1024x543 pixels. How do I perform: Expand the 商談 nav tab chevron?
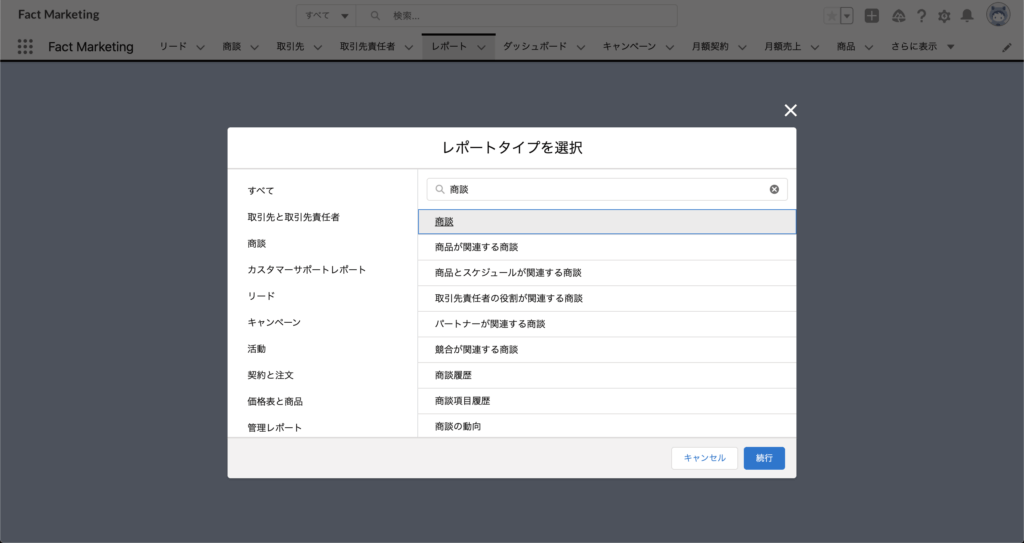[x=255, y=47]
